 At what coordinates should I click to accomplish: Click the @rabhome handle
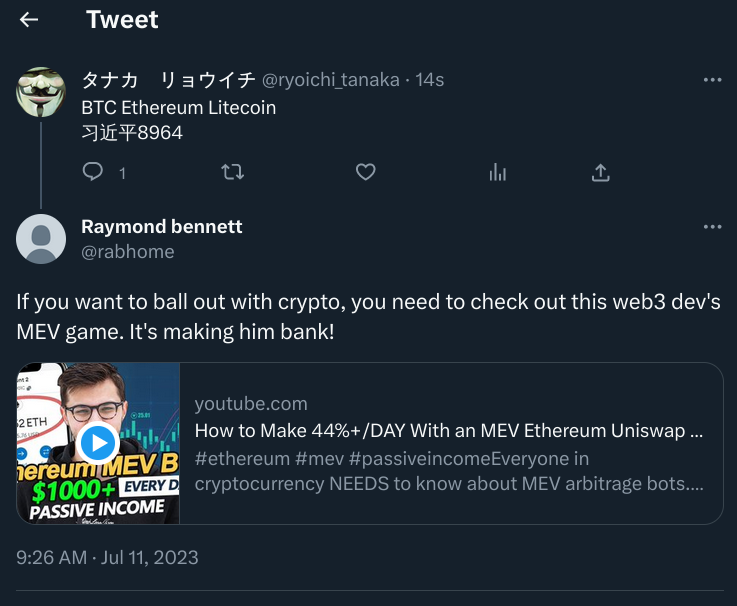point(128,252)
